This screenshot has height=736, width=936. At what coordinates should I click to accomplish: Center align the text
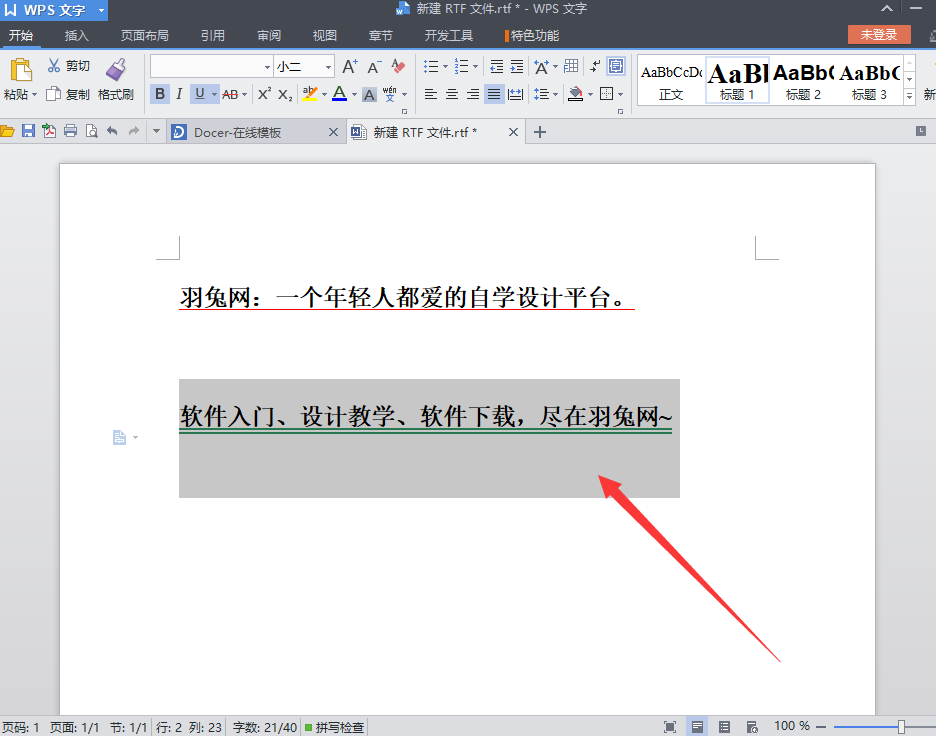[x=452, y=94]
